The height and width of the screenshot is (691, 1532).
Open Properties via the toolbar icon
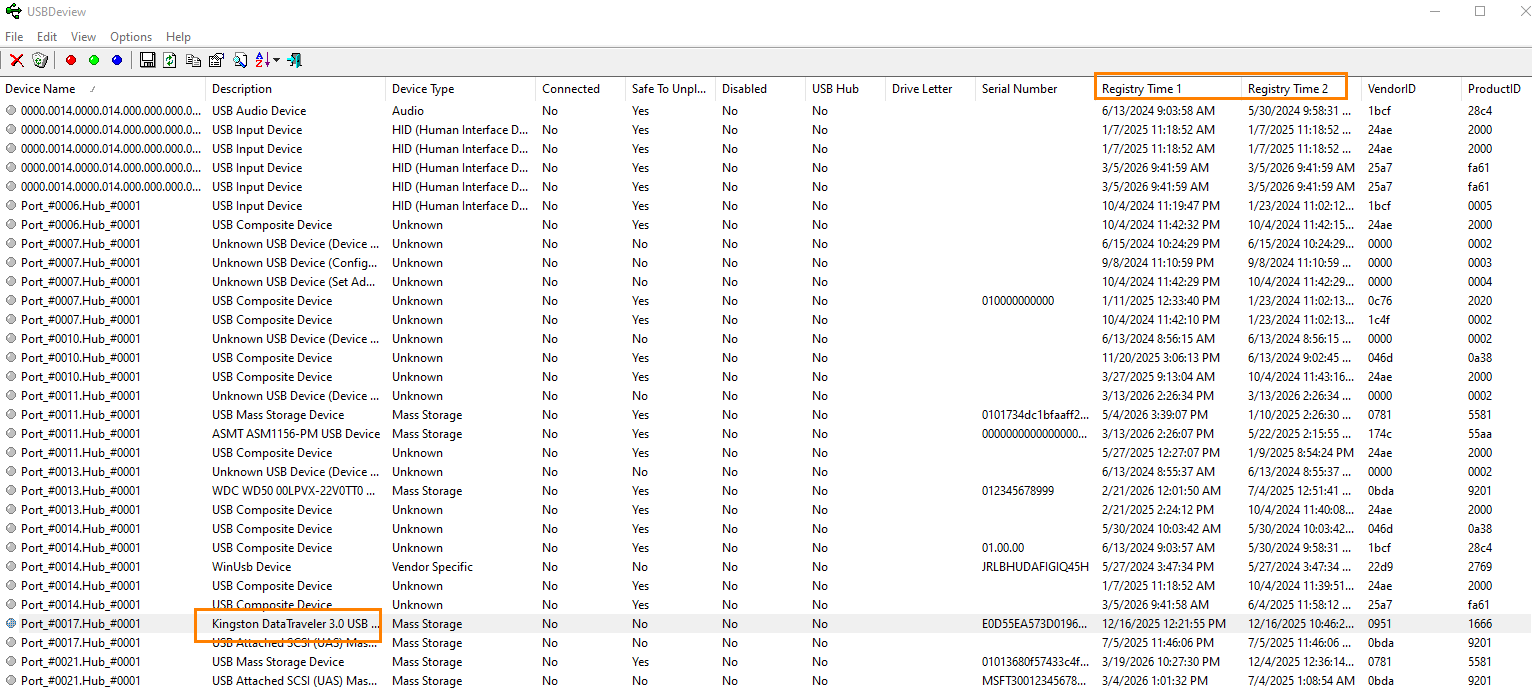[x=216, y=60]
